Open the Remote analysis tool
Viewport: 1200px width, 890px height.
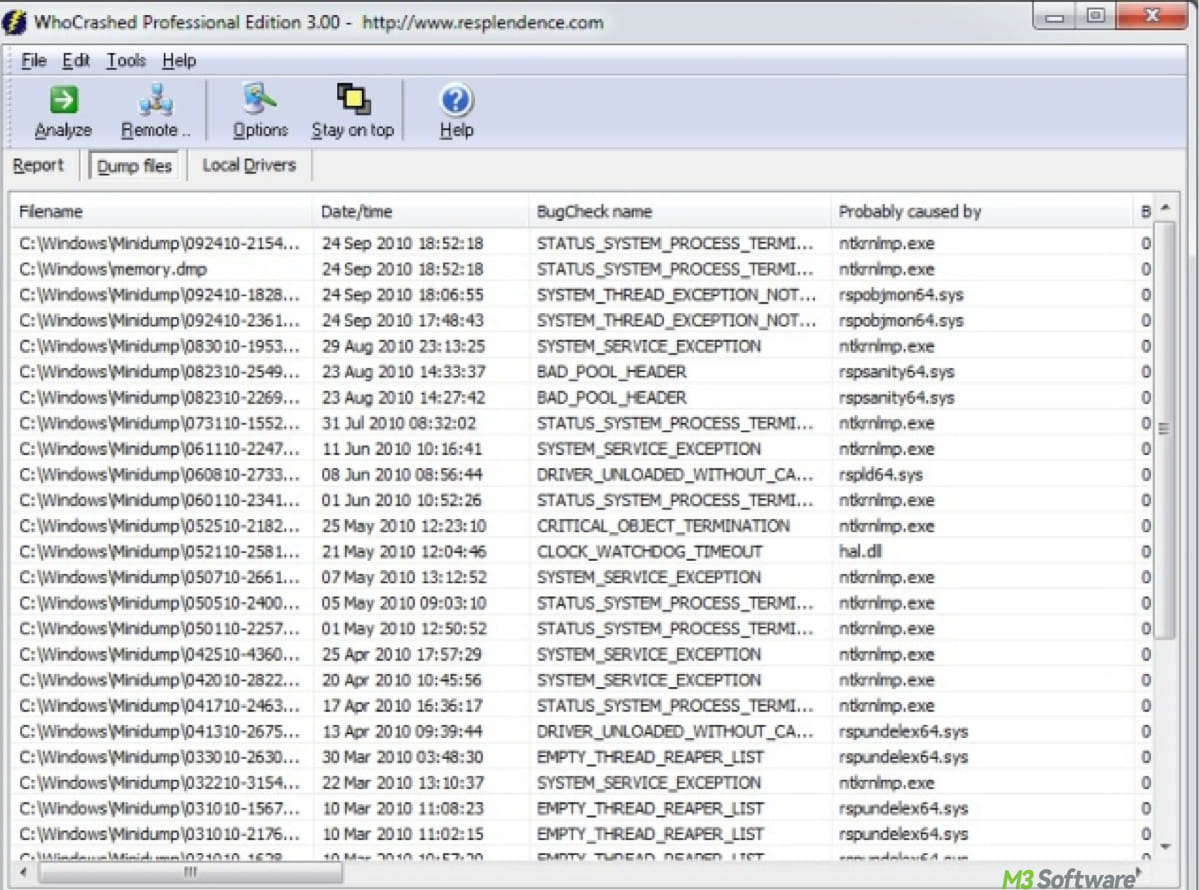(155, 111)
